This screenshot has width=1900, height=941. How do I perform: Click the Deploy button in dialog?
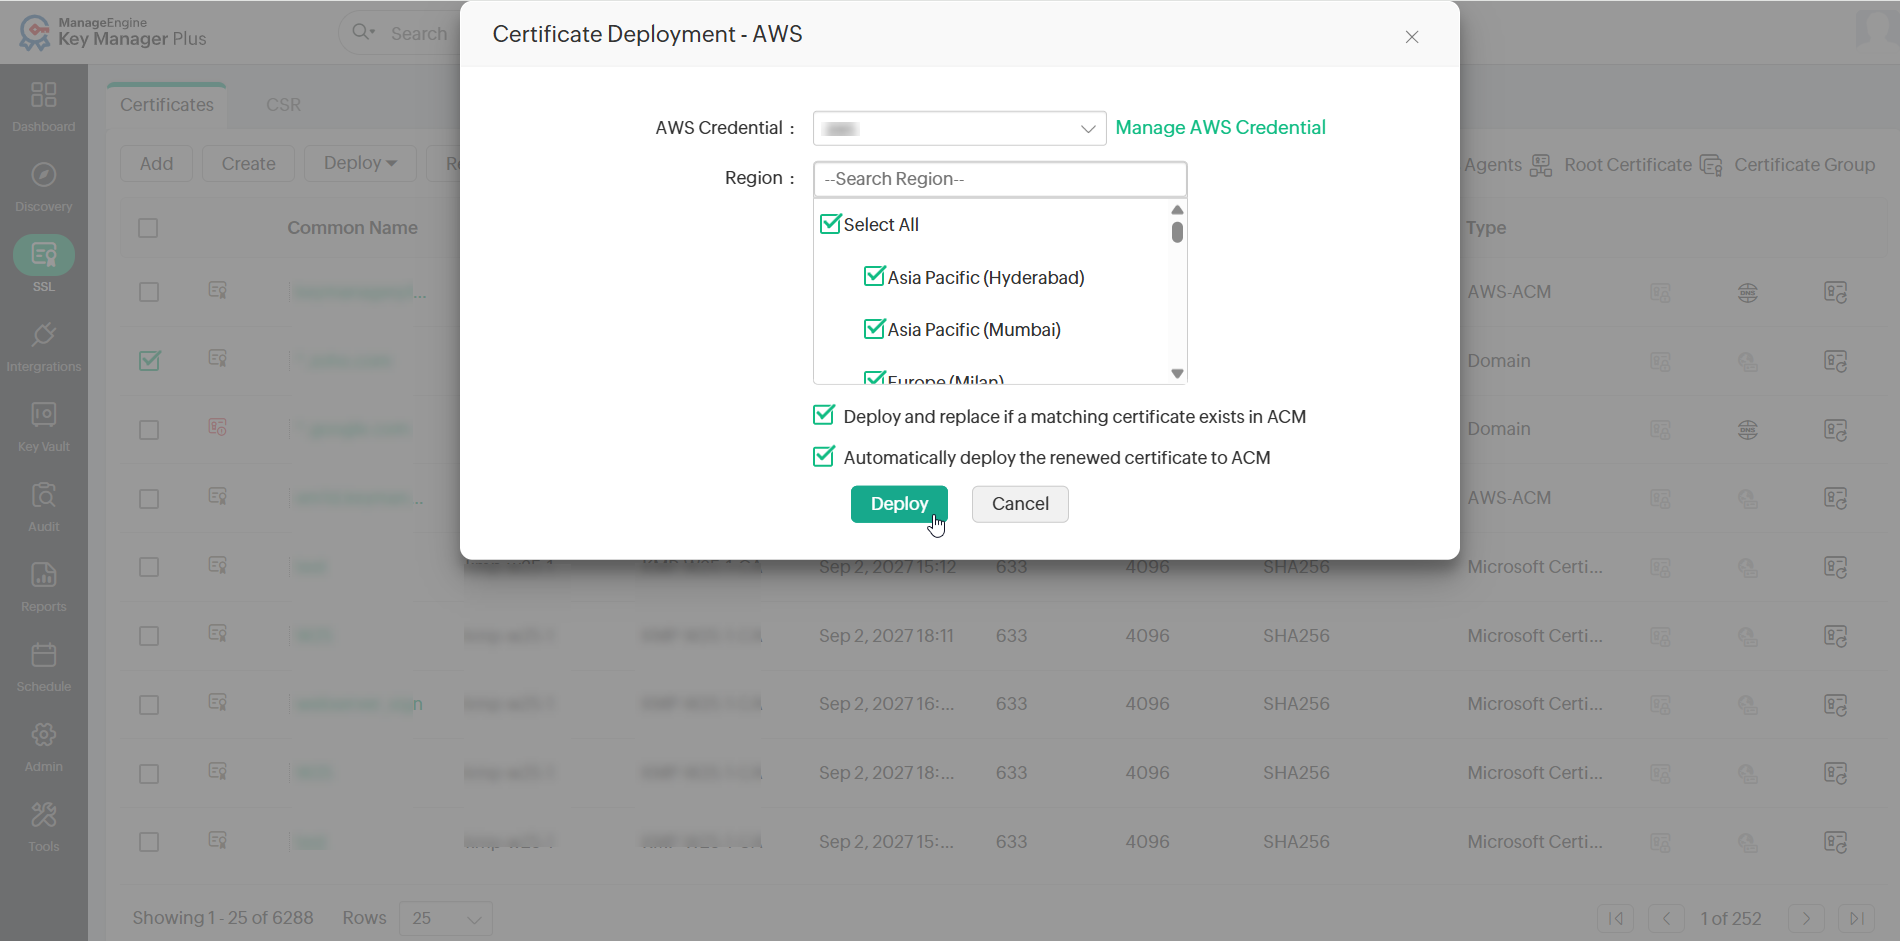coord(899,504)
